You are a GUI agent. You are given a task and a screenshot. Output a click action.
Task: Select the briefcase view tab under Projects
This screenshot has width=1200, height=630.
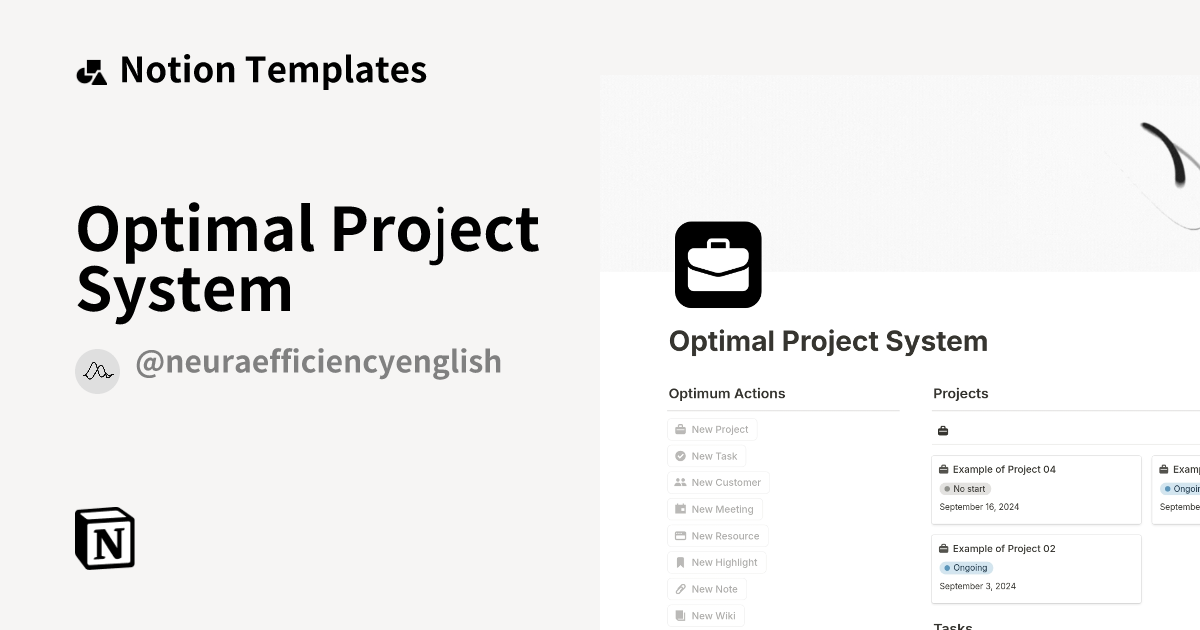pos(943,431)
